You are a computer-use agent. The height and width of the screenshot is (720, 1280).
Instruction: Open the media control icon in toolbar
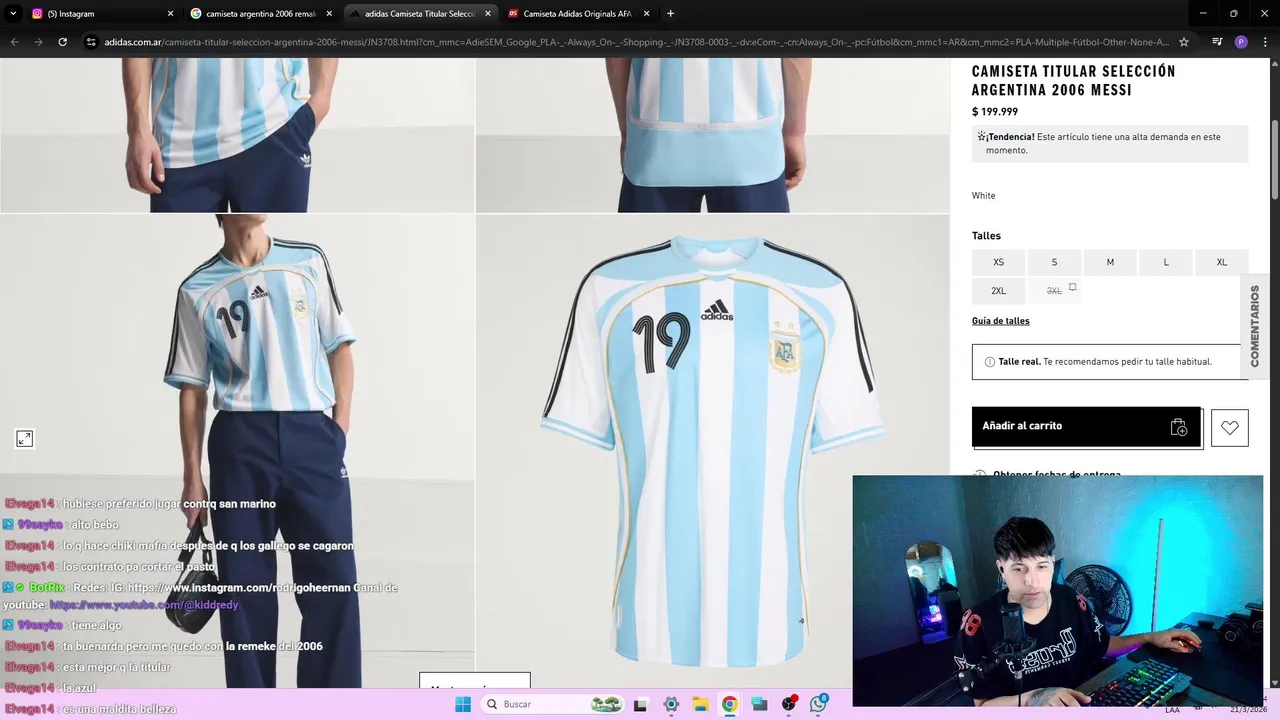point(1217,42)
